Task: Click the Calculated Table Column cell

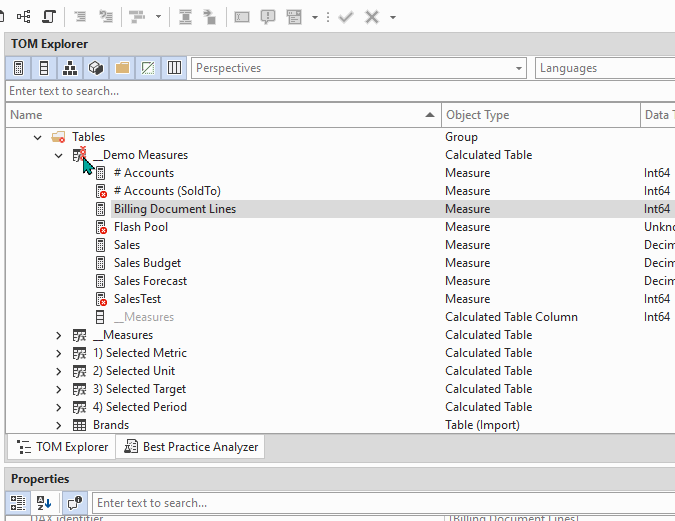Action: point(511,317)
